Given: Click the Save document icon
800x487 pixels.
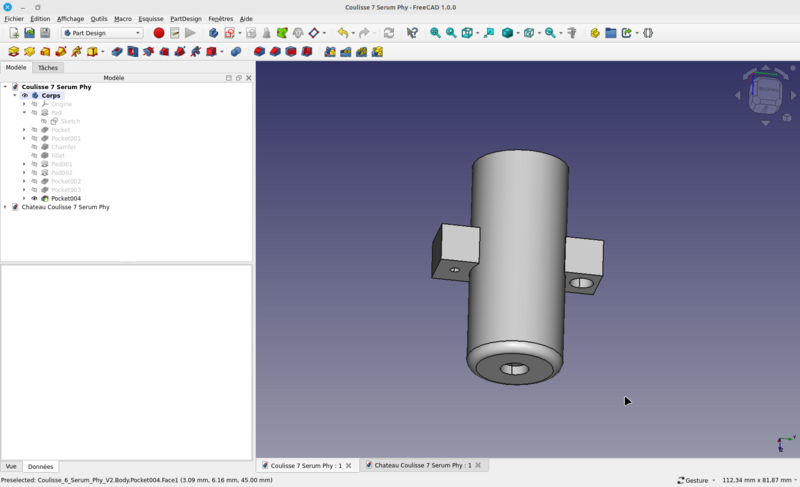Looking at the screenshot, I should (45, 33).
